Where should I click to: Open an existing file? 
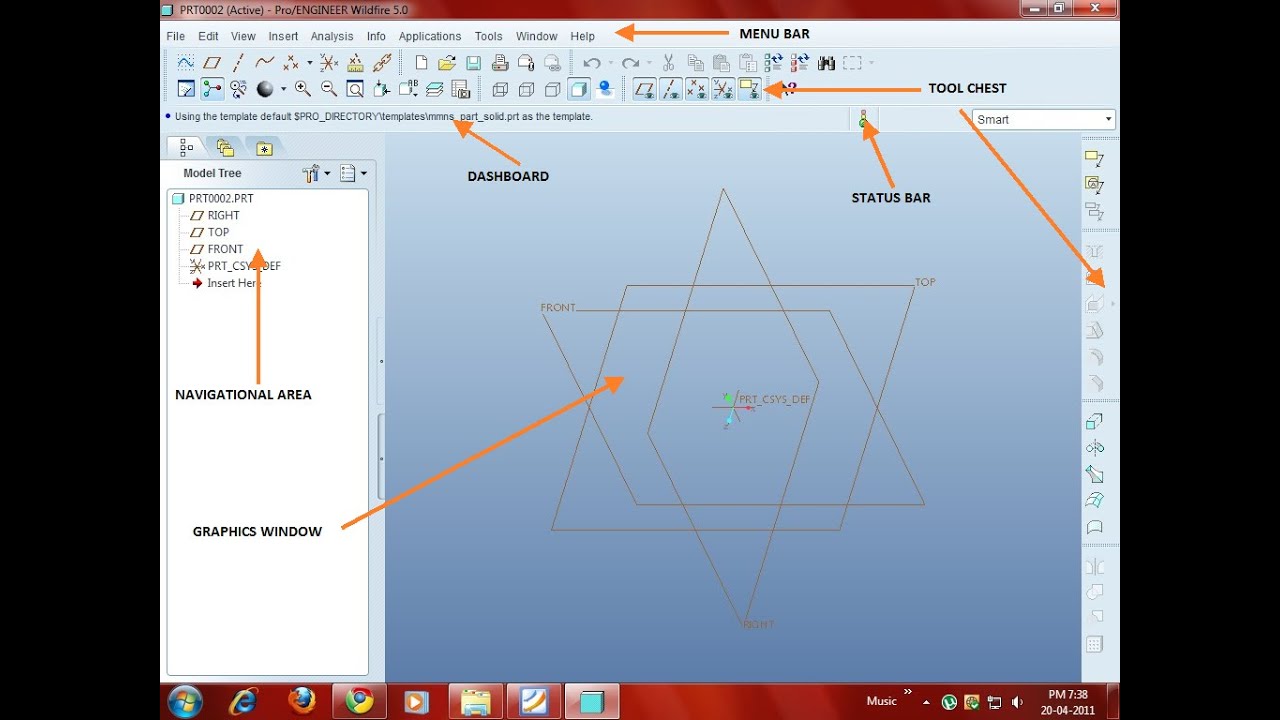[447, 63]
